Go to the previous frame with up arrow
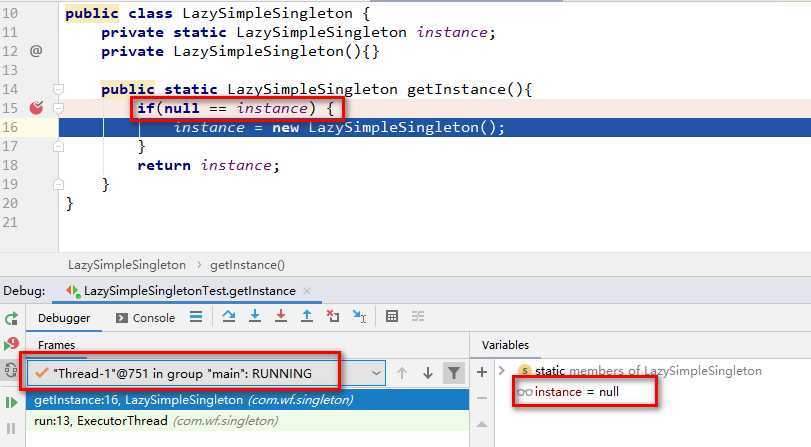This screenshot has height=447, width=811. click(x=402, y=373)
